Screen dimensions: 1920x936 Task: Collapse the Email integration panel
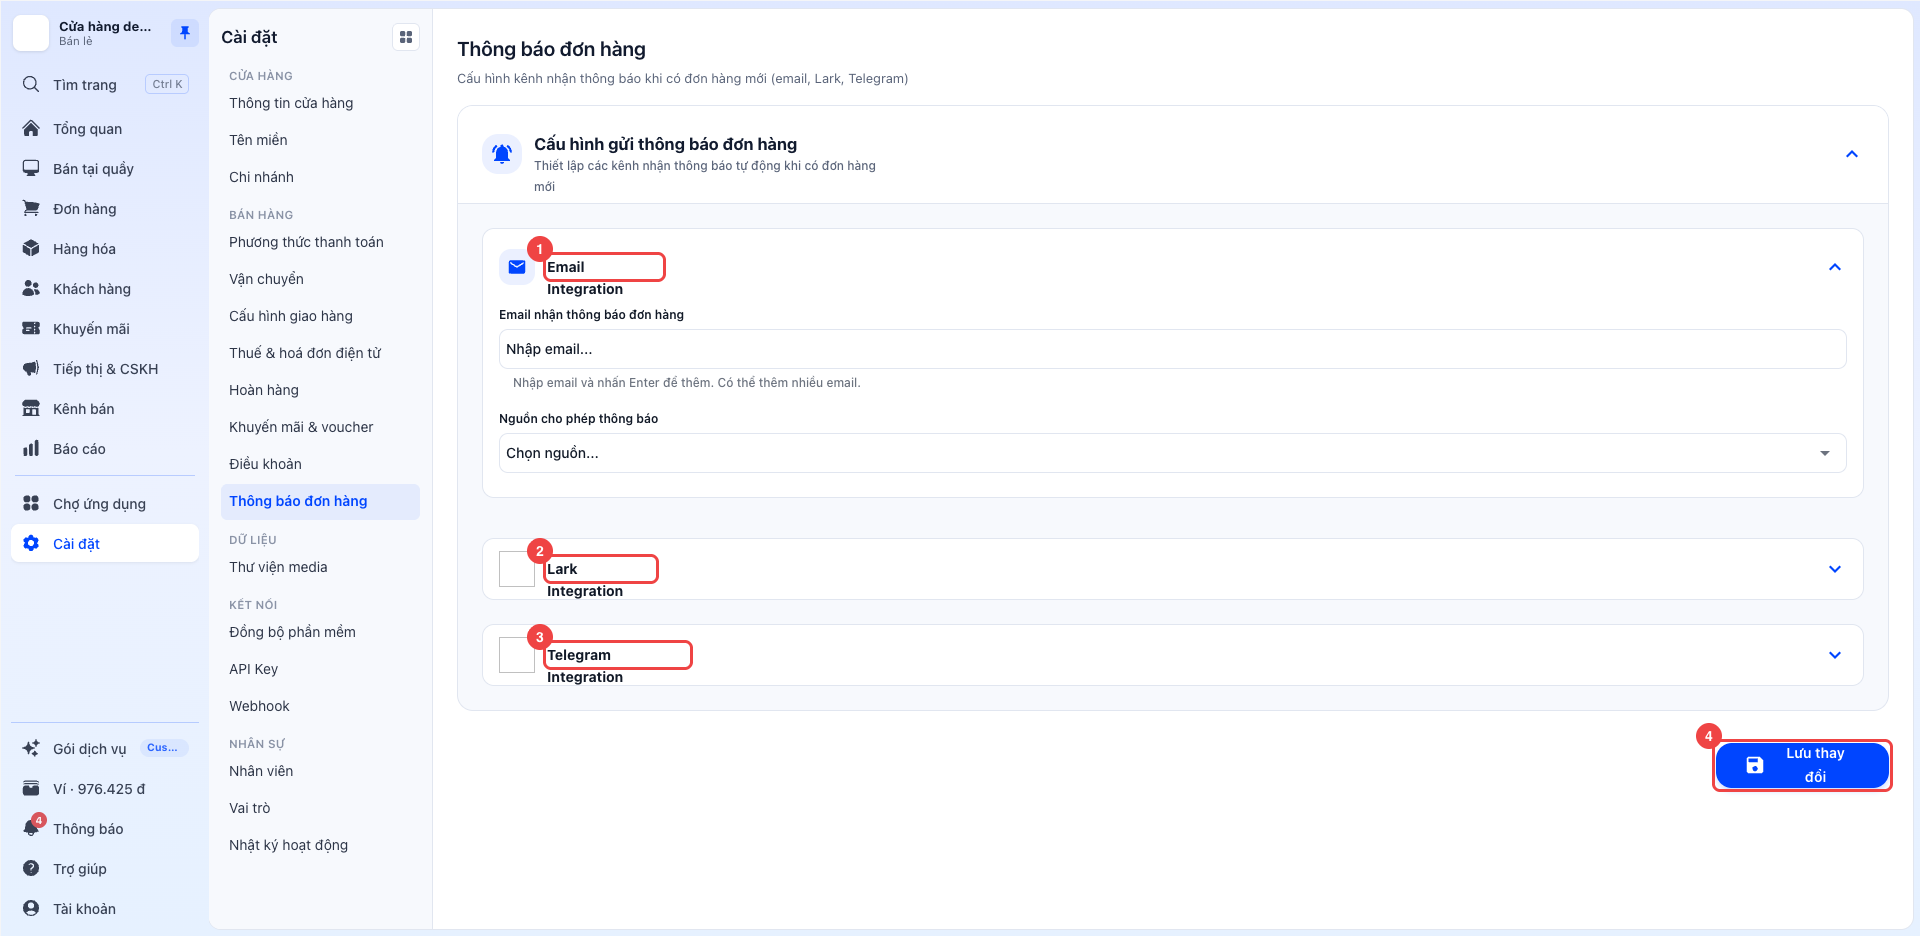[1834, 267]
